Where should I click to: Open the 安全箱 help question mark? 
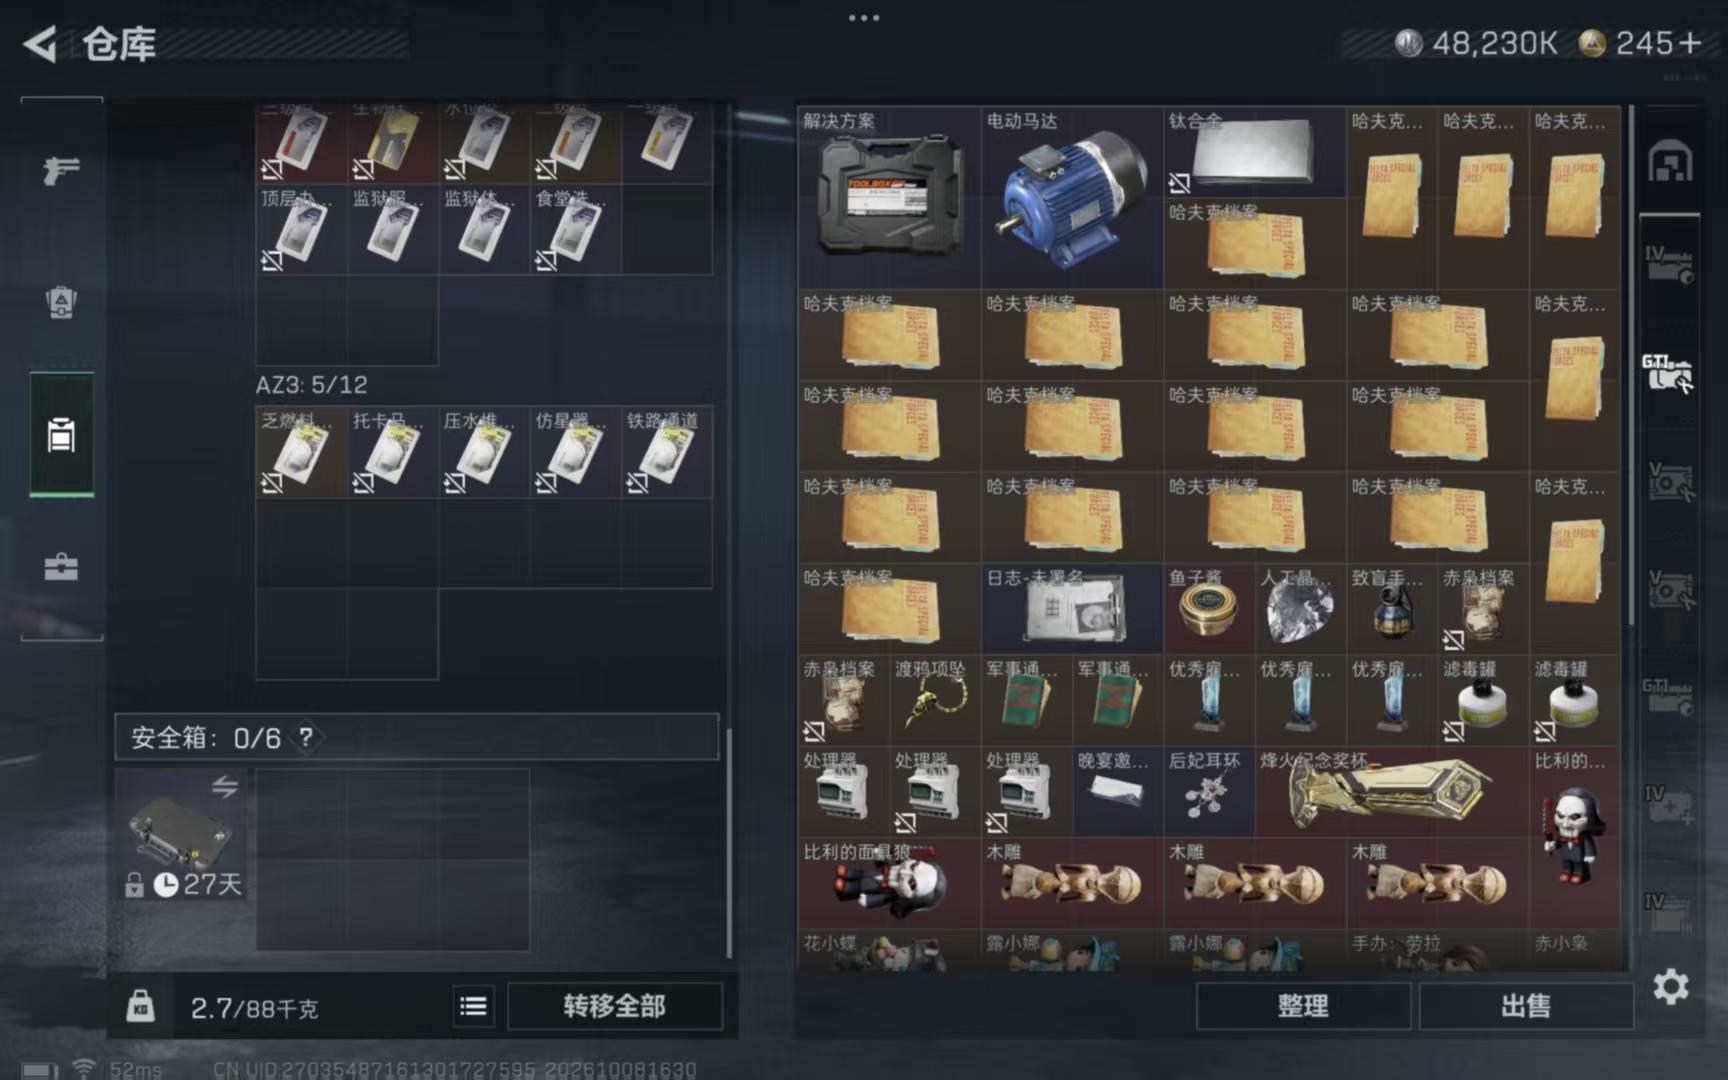[x=306, y=738]
